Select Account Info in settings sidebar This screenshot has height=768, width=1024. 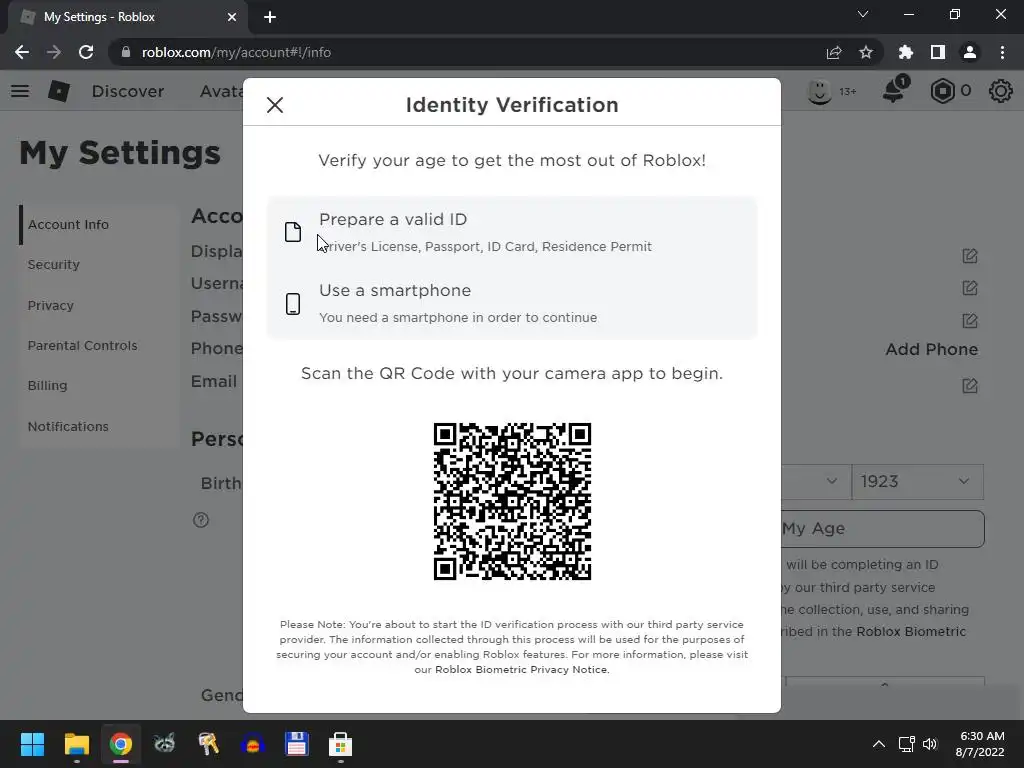pyautogui.click(x=68, y=225)
